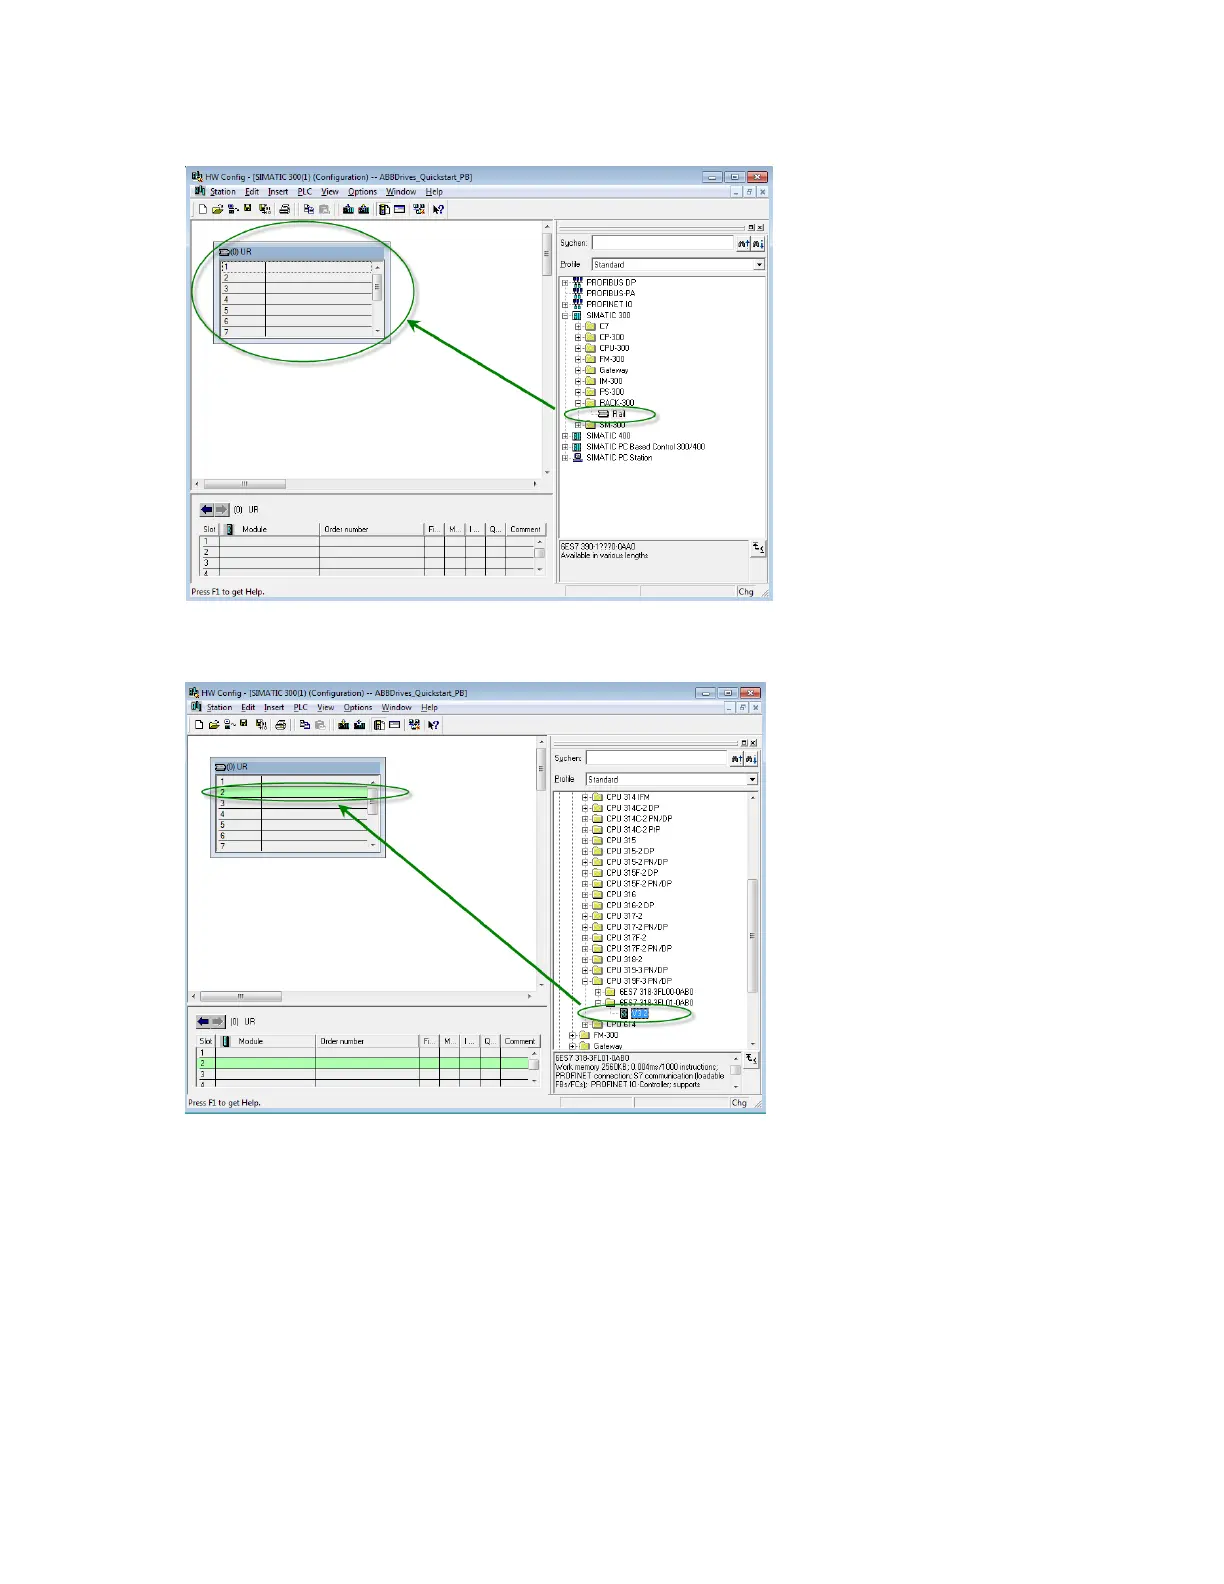Click New icon in upper window toolbar
1224x1584 pixels.
[202, 209]
